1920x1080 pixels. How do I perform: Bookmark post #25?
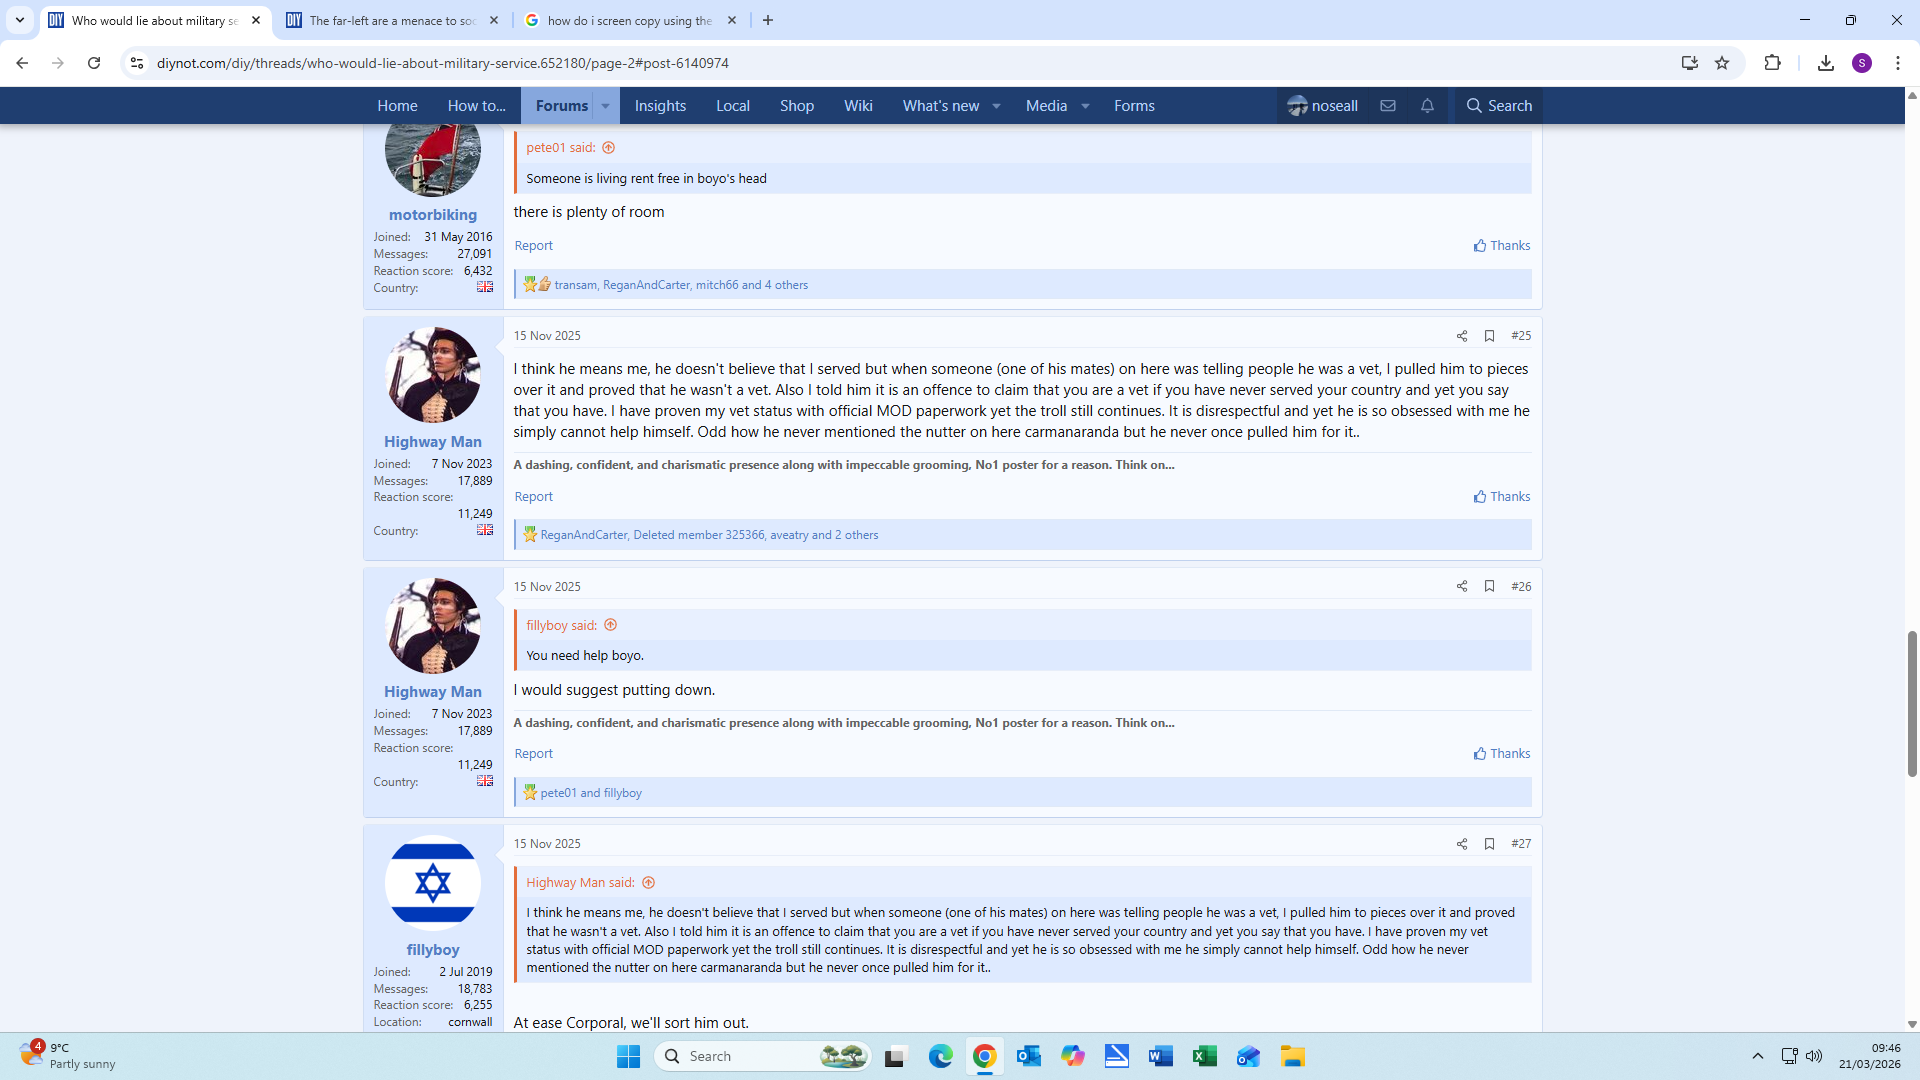point(1489,336)
